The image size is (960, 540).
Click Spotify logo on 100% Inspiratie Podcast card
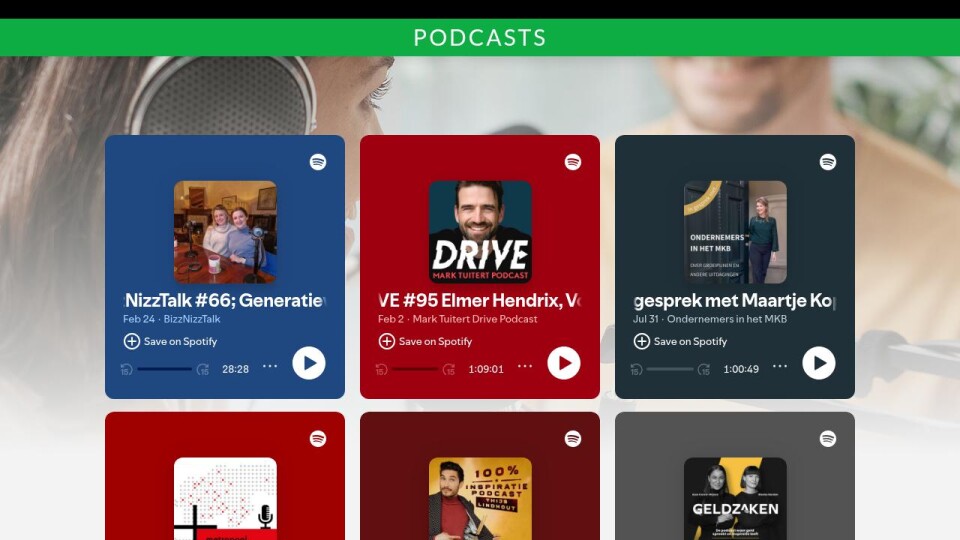point(572,439)
